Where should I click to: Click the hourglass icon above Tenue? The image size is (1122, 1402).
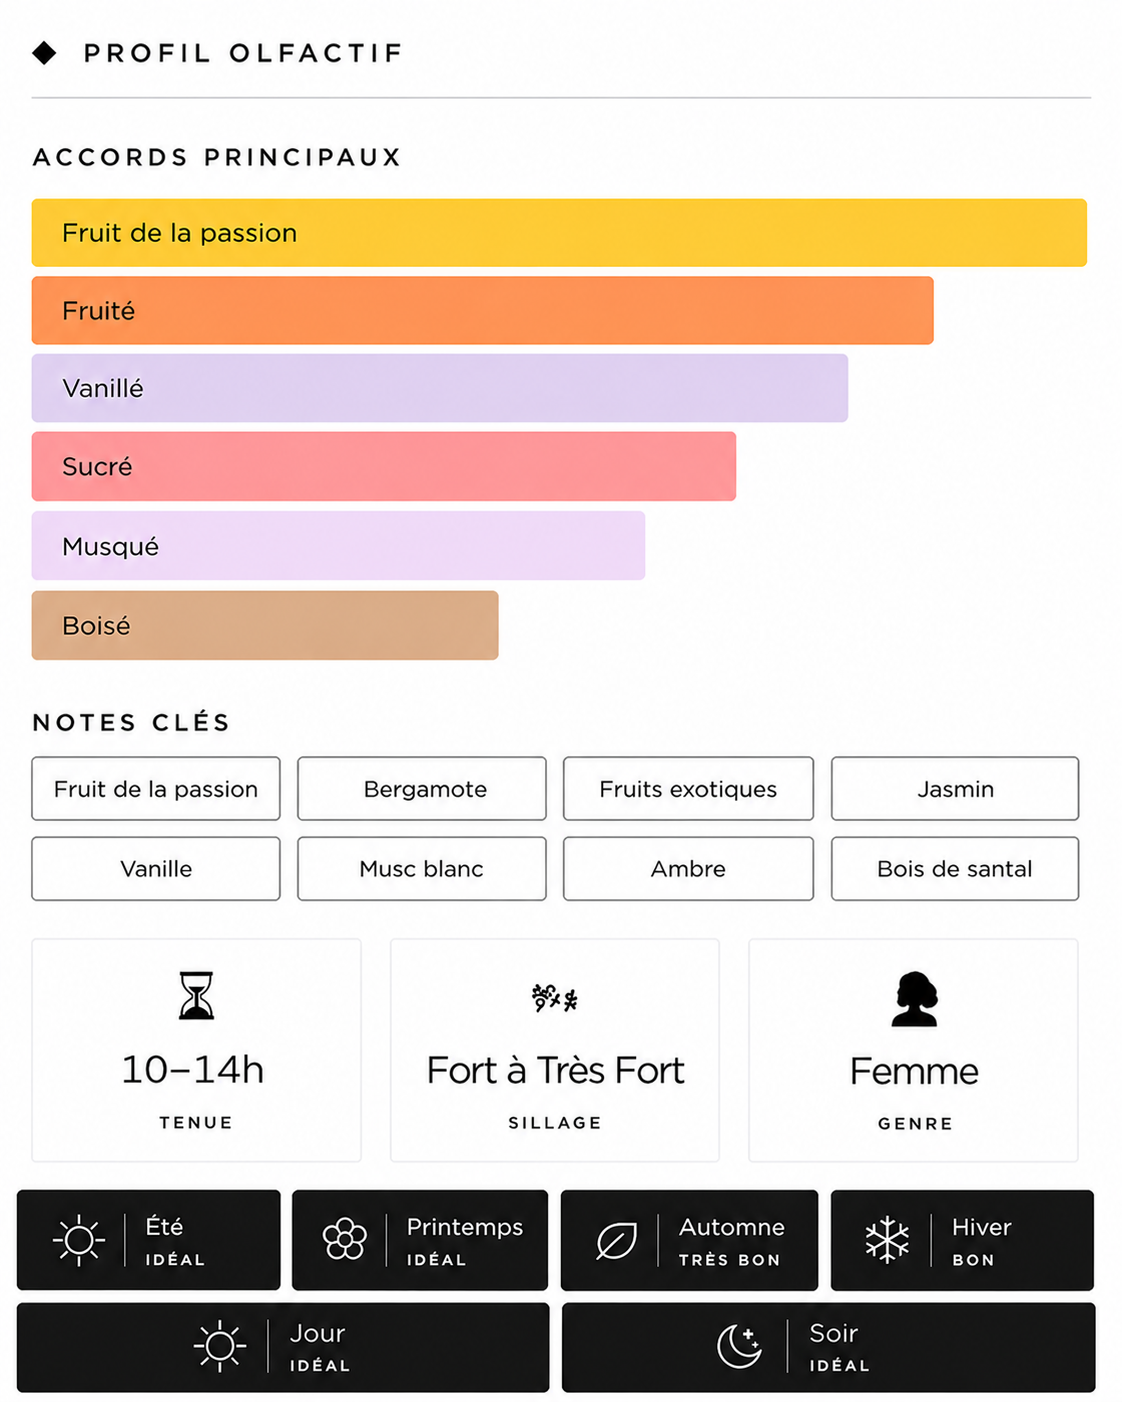196,995
